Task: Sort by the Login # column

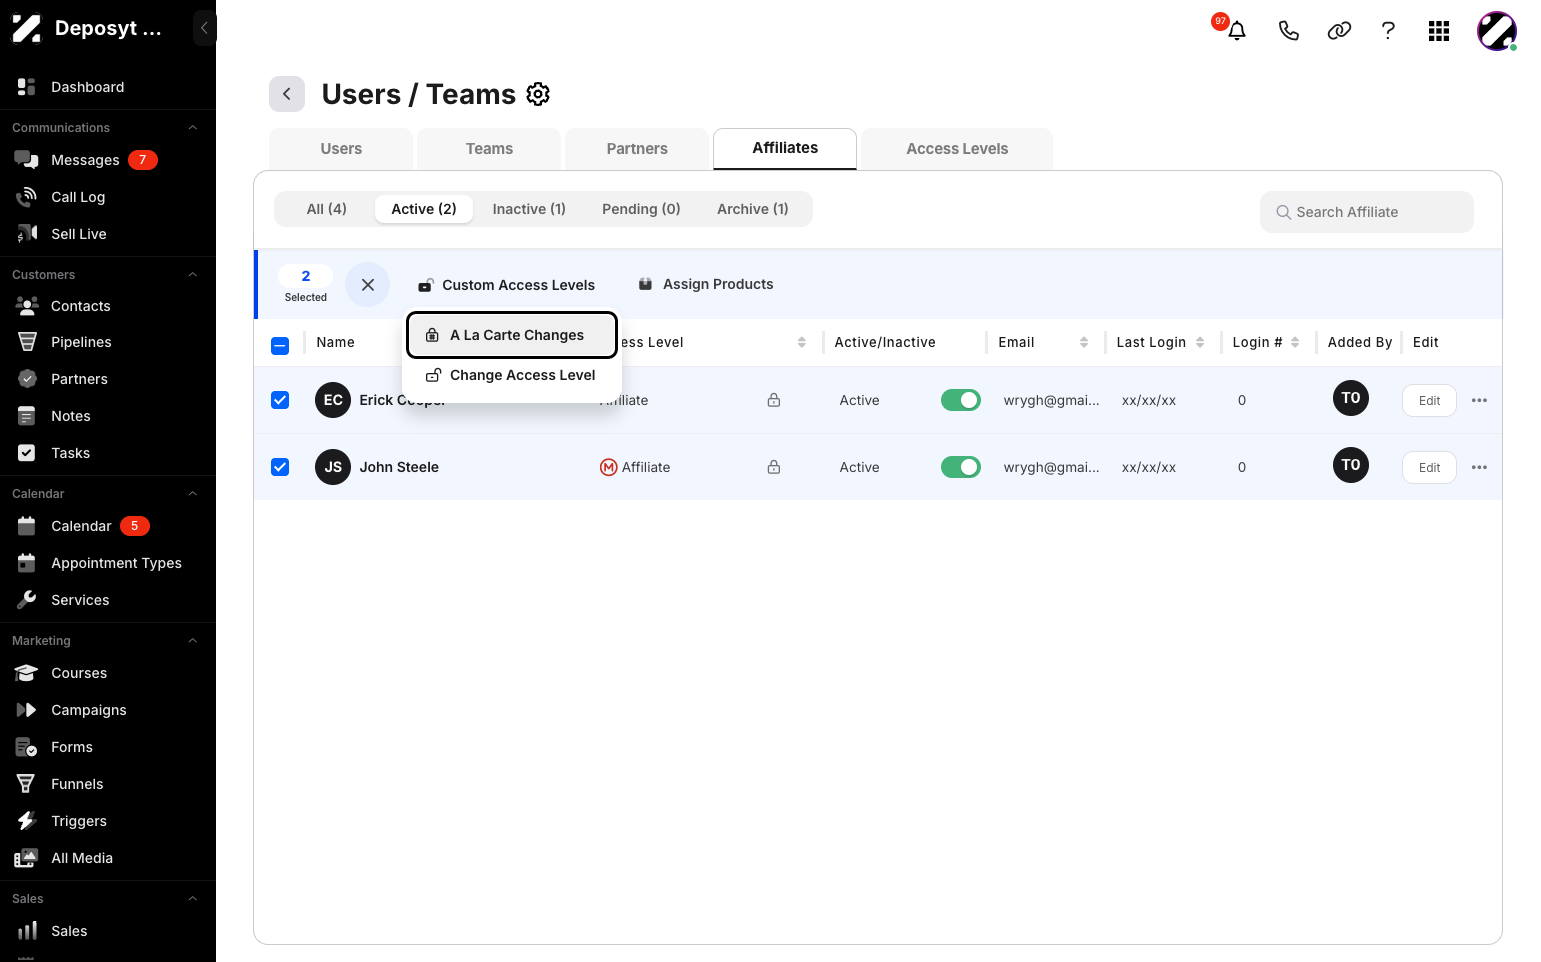Action: coord(1295,342)
